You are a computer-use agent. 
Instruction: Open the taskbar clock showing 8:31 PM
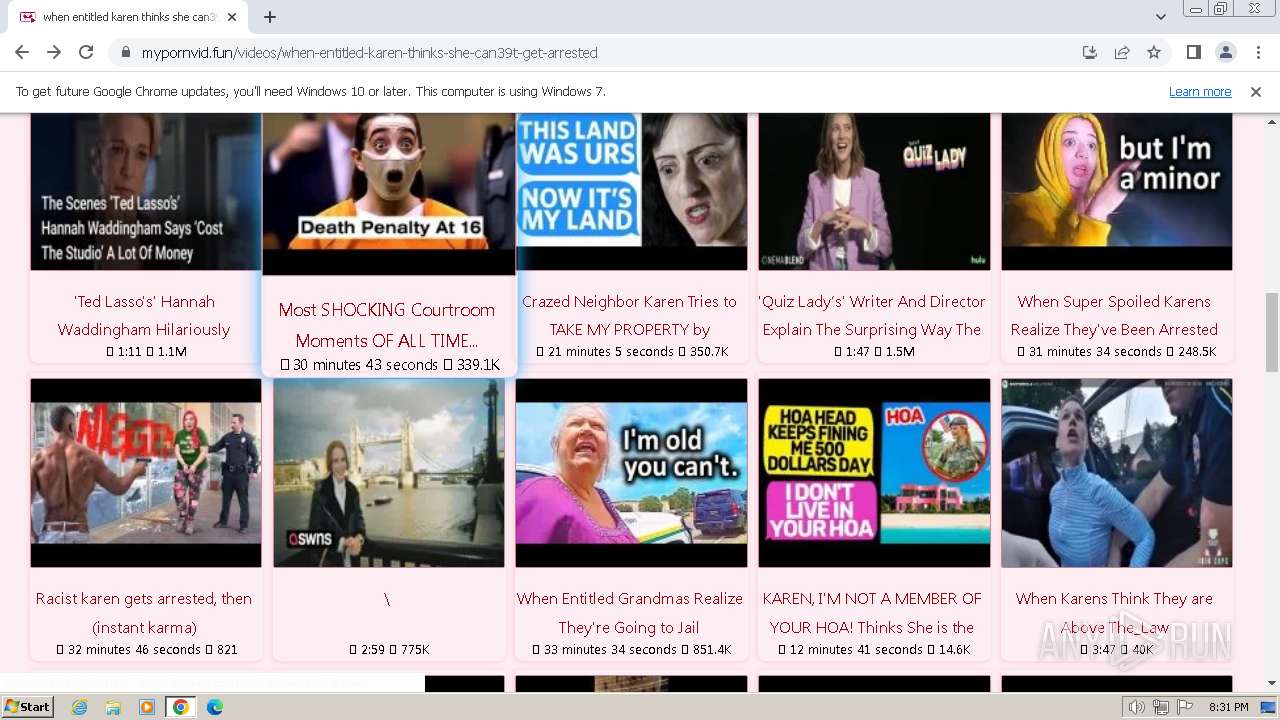click(x=1228, y=707)
